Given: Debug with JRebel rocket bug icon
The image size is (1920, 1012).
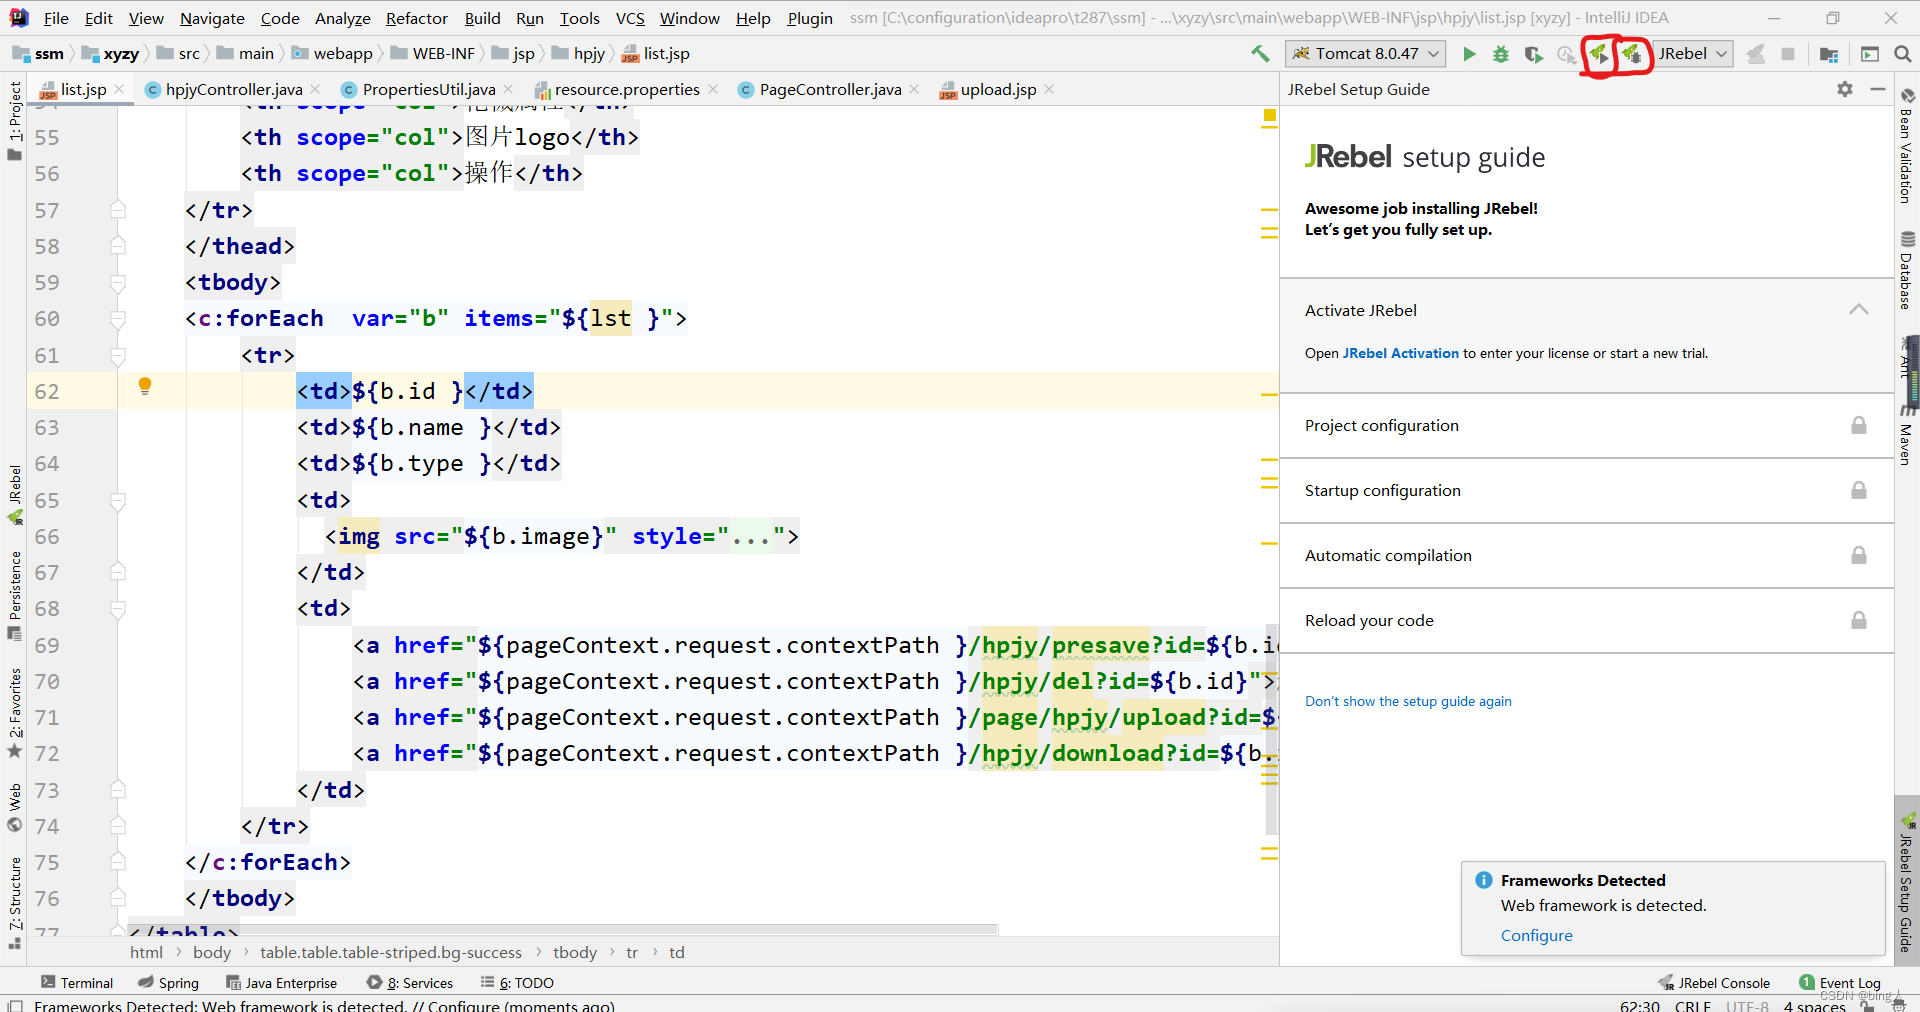Looking at the screenshot, I should click(x=1632, y=54).
